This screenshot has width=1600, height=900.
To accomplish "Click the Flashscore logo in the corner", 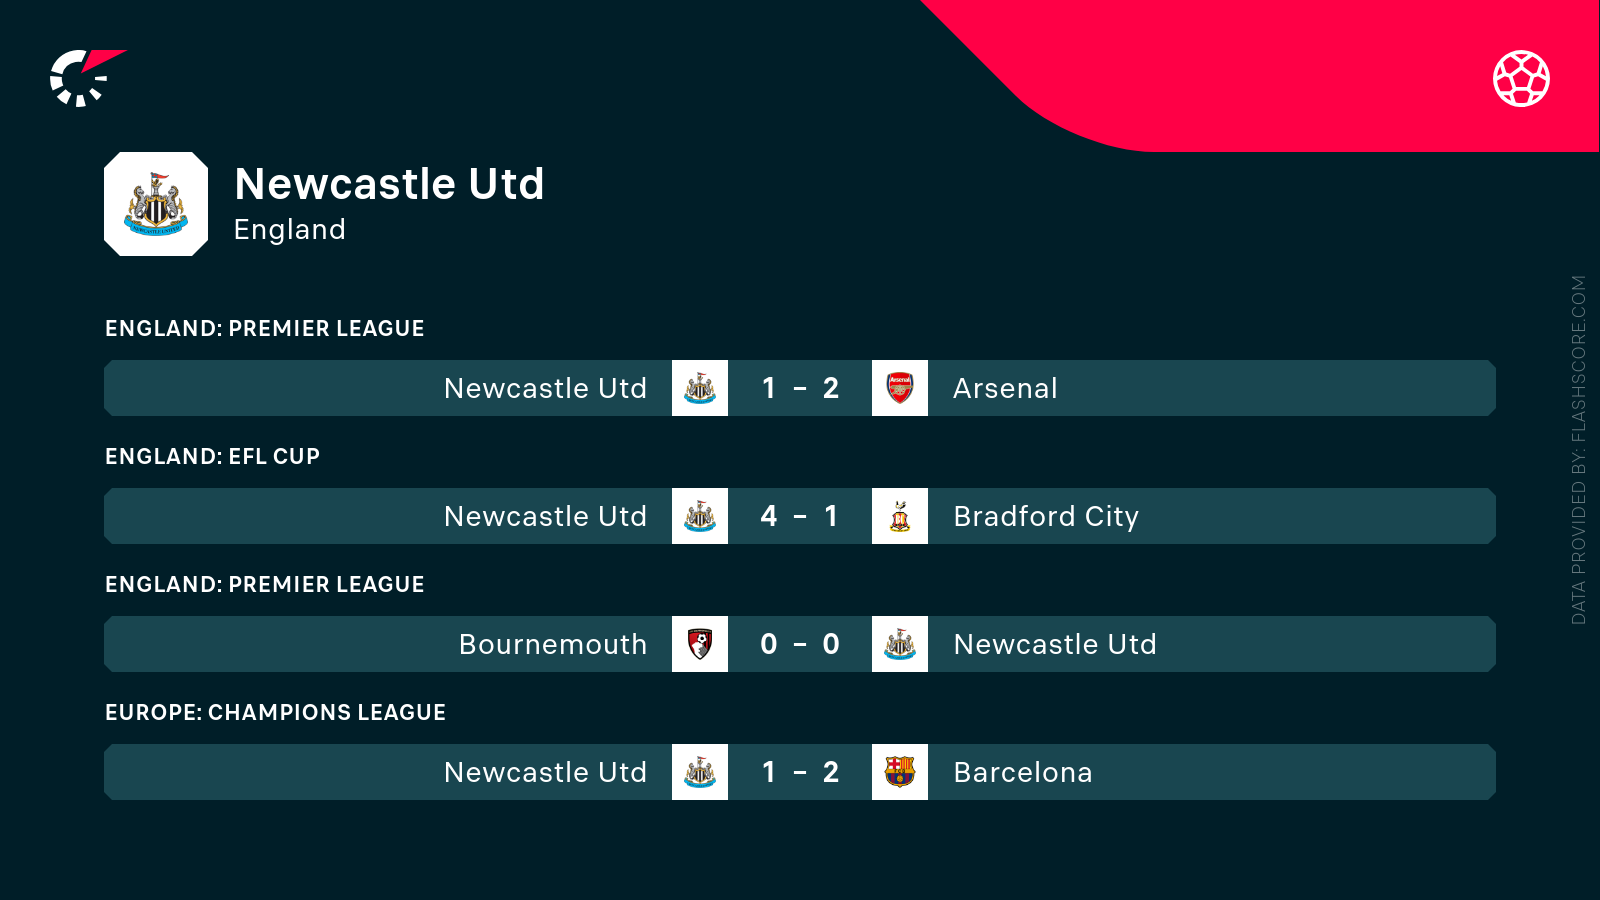I will coord(85,78).
